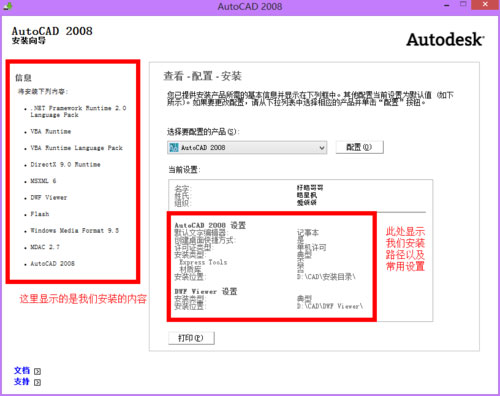Select 'Windows Media Format 9.5' entry

point(75,230)
